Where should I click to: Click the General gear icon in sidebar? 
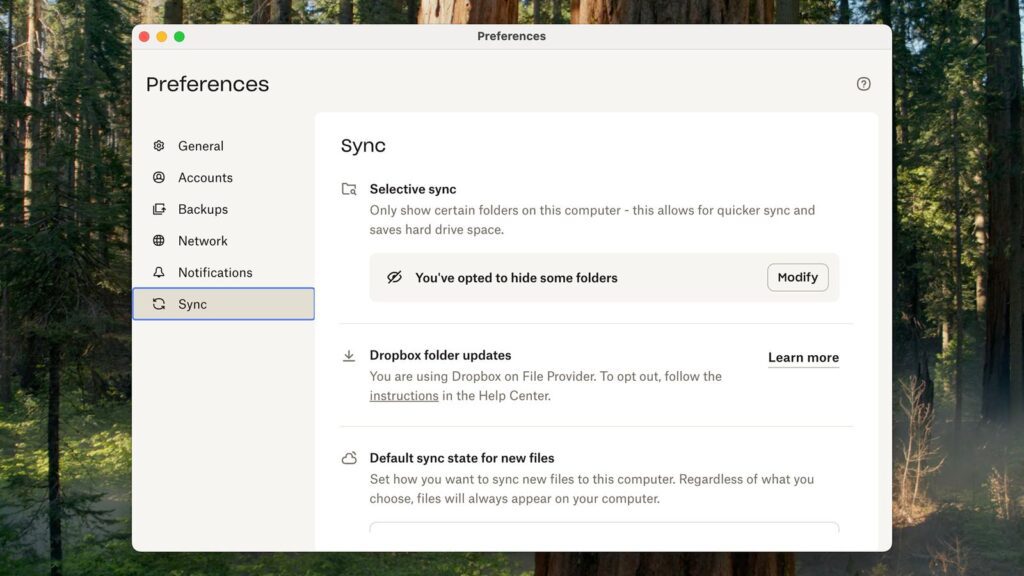[x=159, y=146]
